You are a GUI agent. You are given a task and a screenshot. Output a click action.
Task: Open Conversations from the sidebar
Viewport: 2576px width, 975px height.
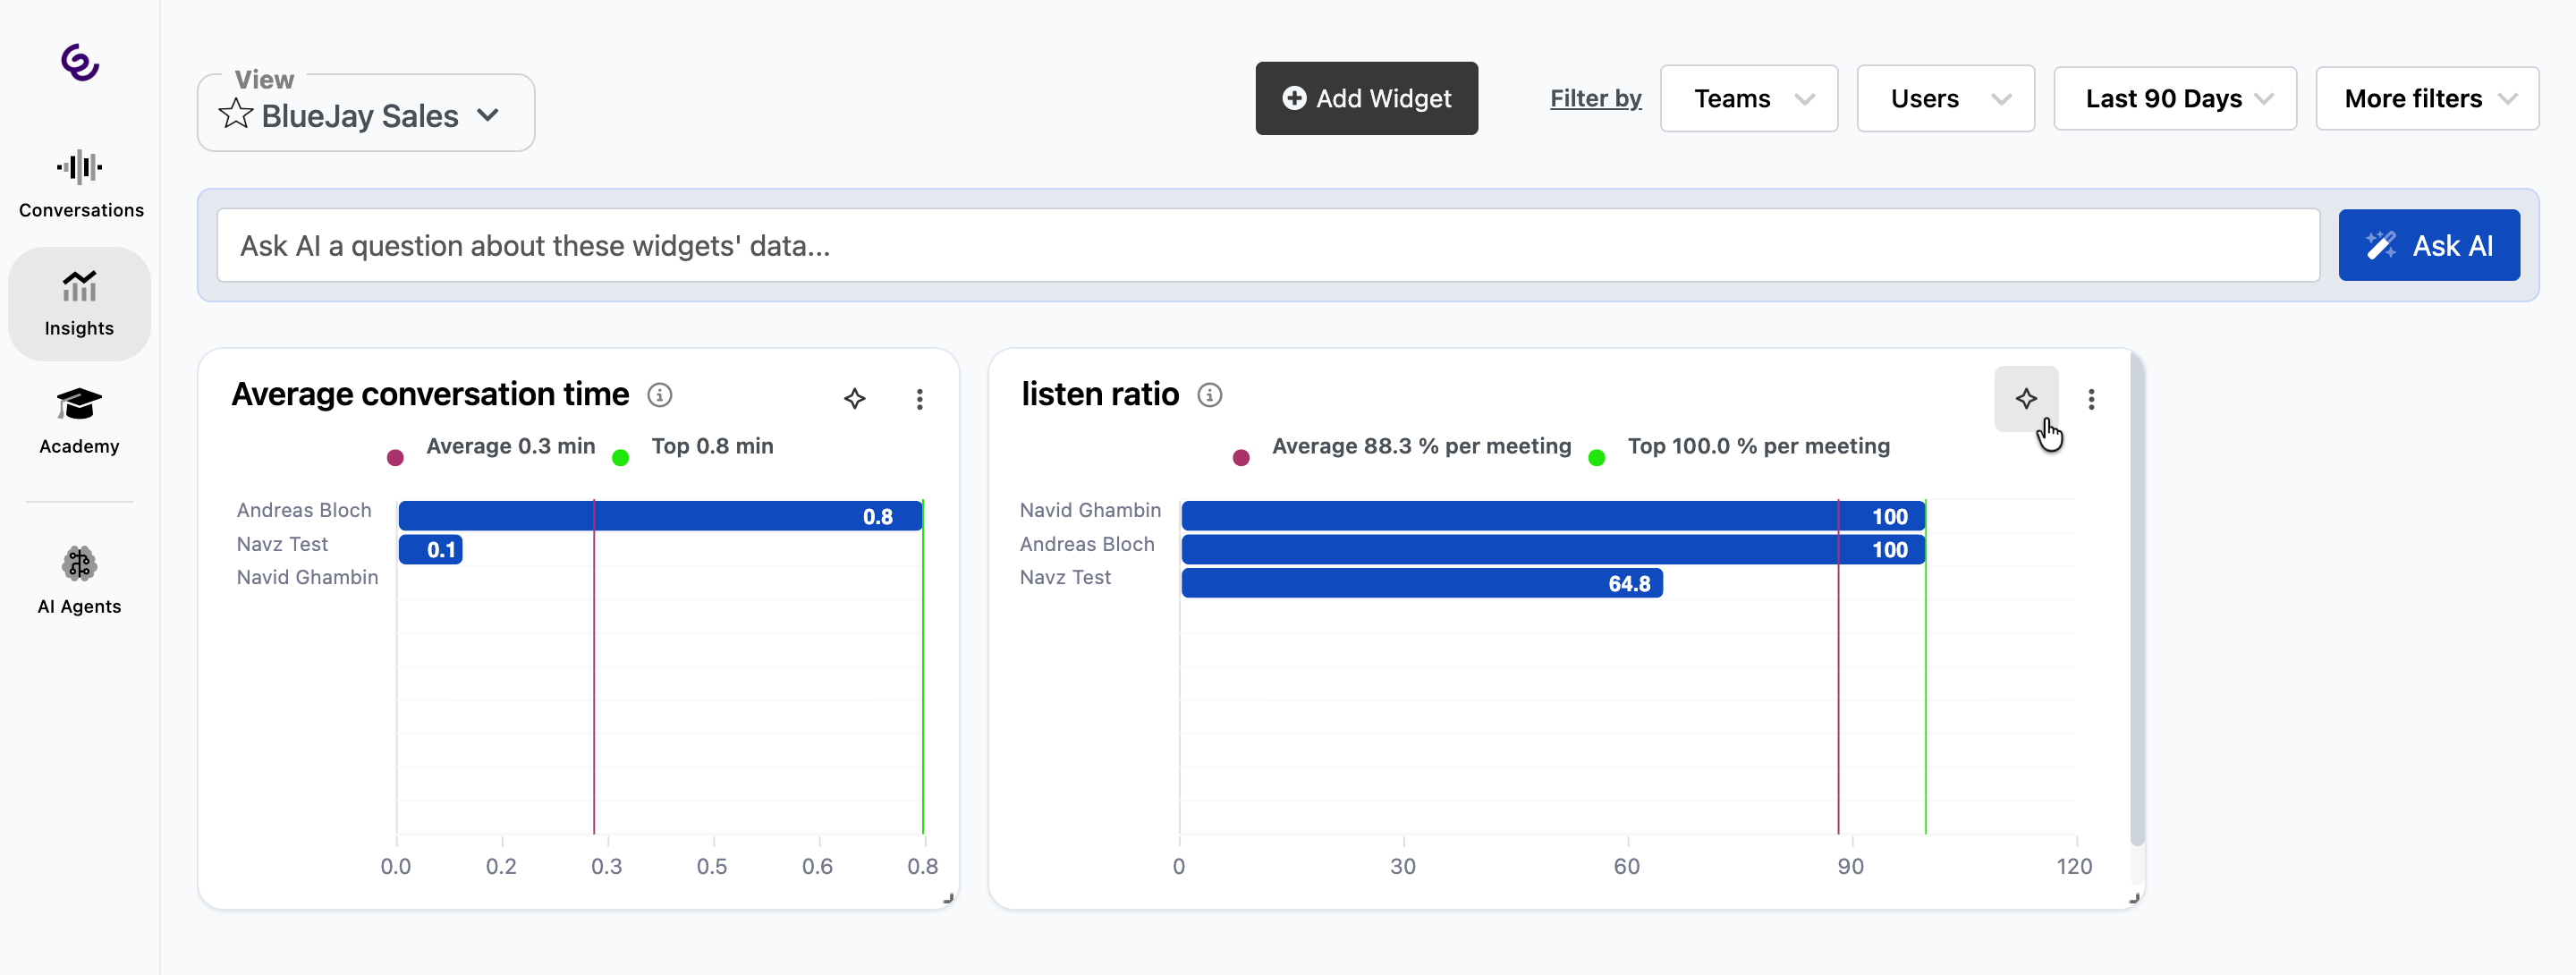coord(80,184)
